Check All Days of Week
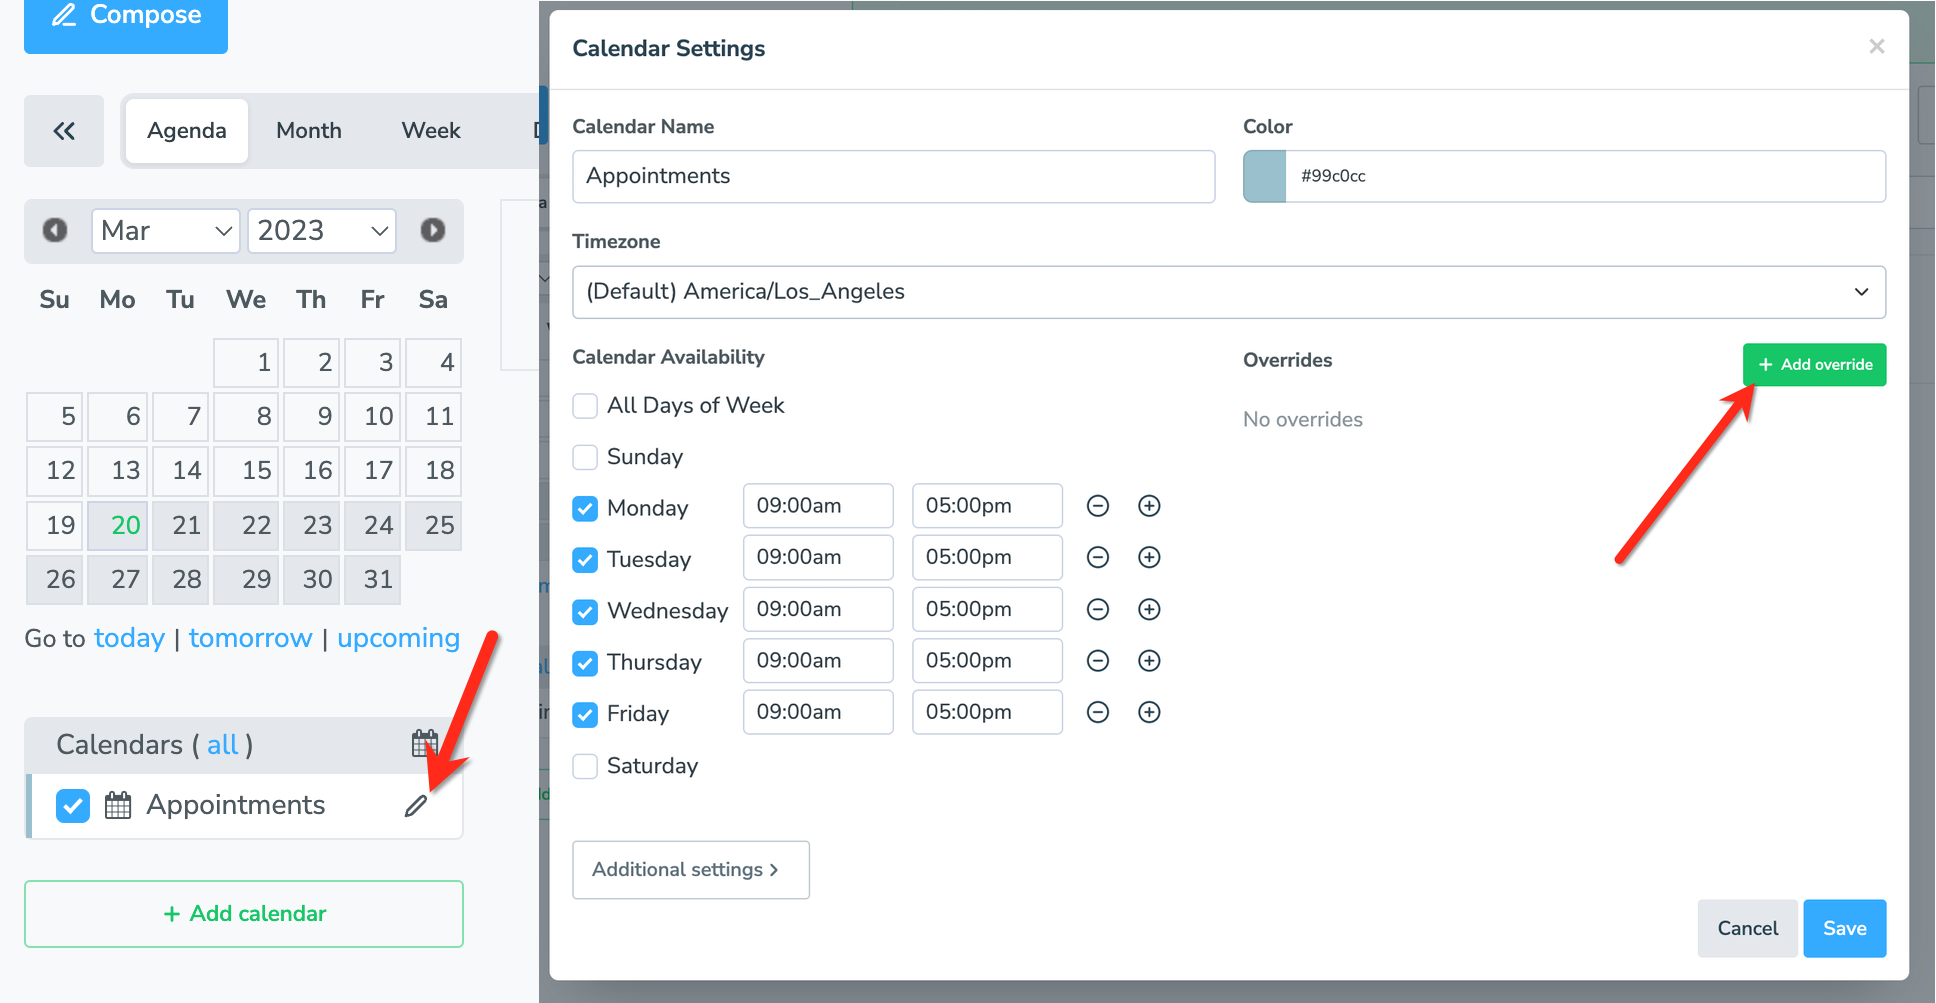 click(x=585, y=405)
